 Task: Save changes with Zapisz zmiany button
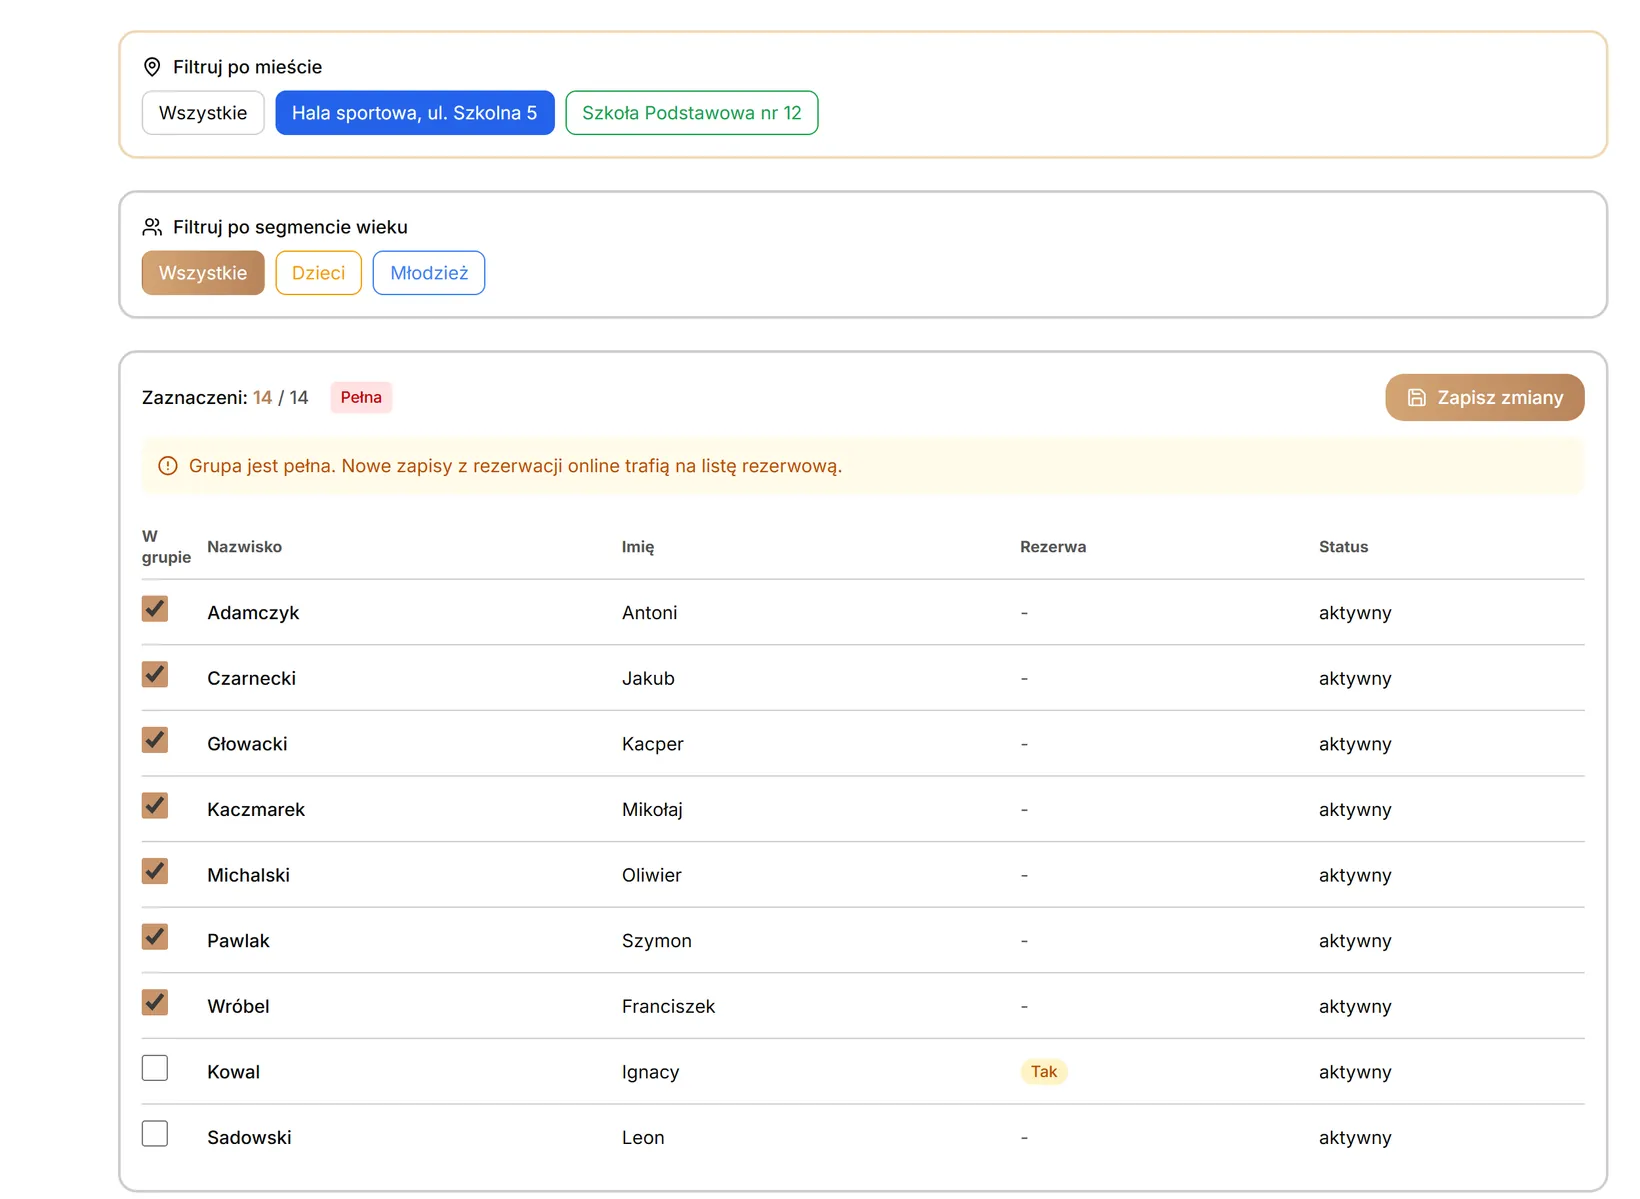(x=1485, y=398)
